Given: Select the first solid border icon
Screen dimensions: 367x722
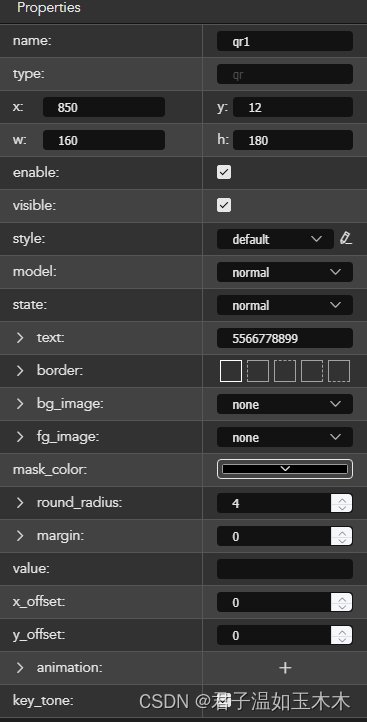Looking at the screenshot, I should pyautogui.click(x=231, y=371).
